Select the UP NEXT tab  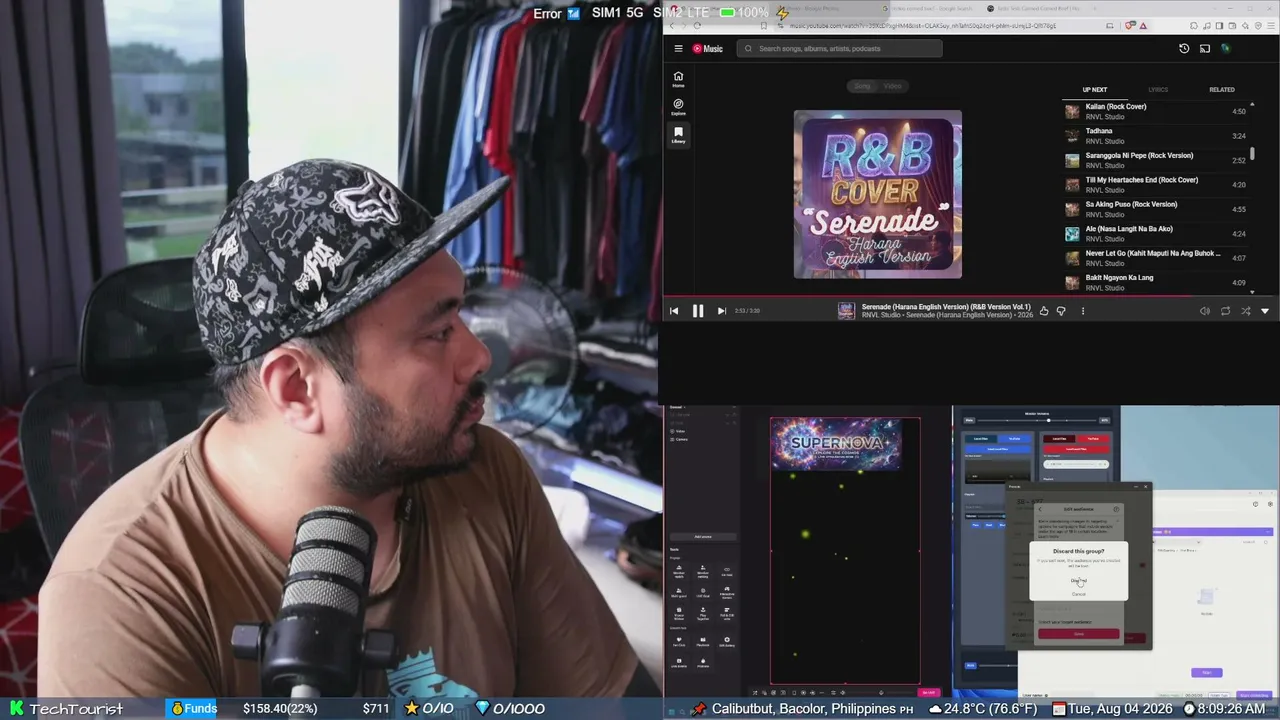pos(1095,90)
